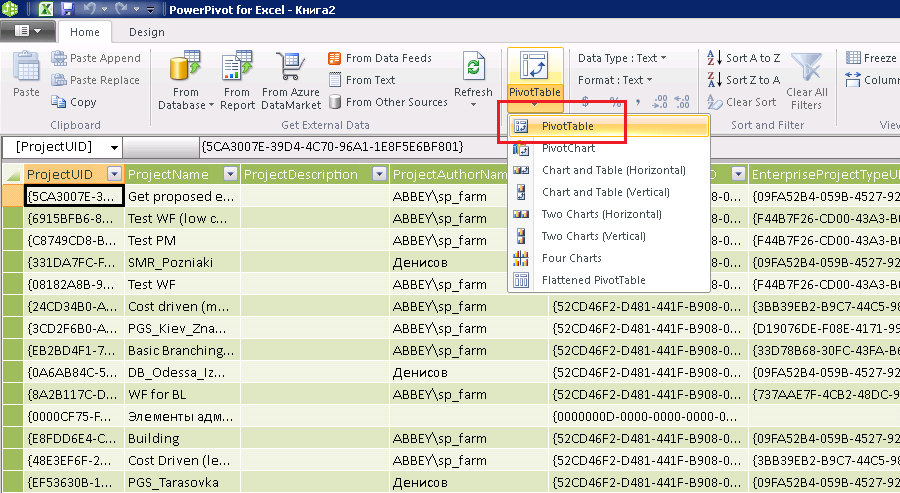Click the Undo icon in title bar

[90, 9]
